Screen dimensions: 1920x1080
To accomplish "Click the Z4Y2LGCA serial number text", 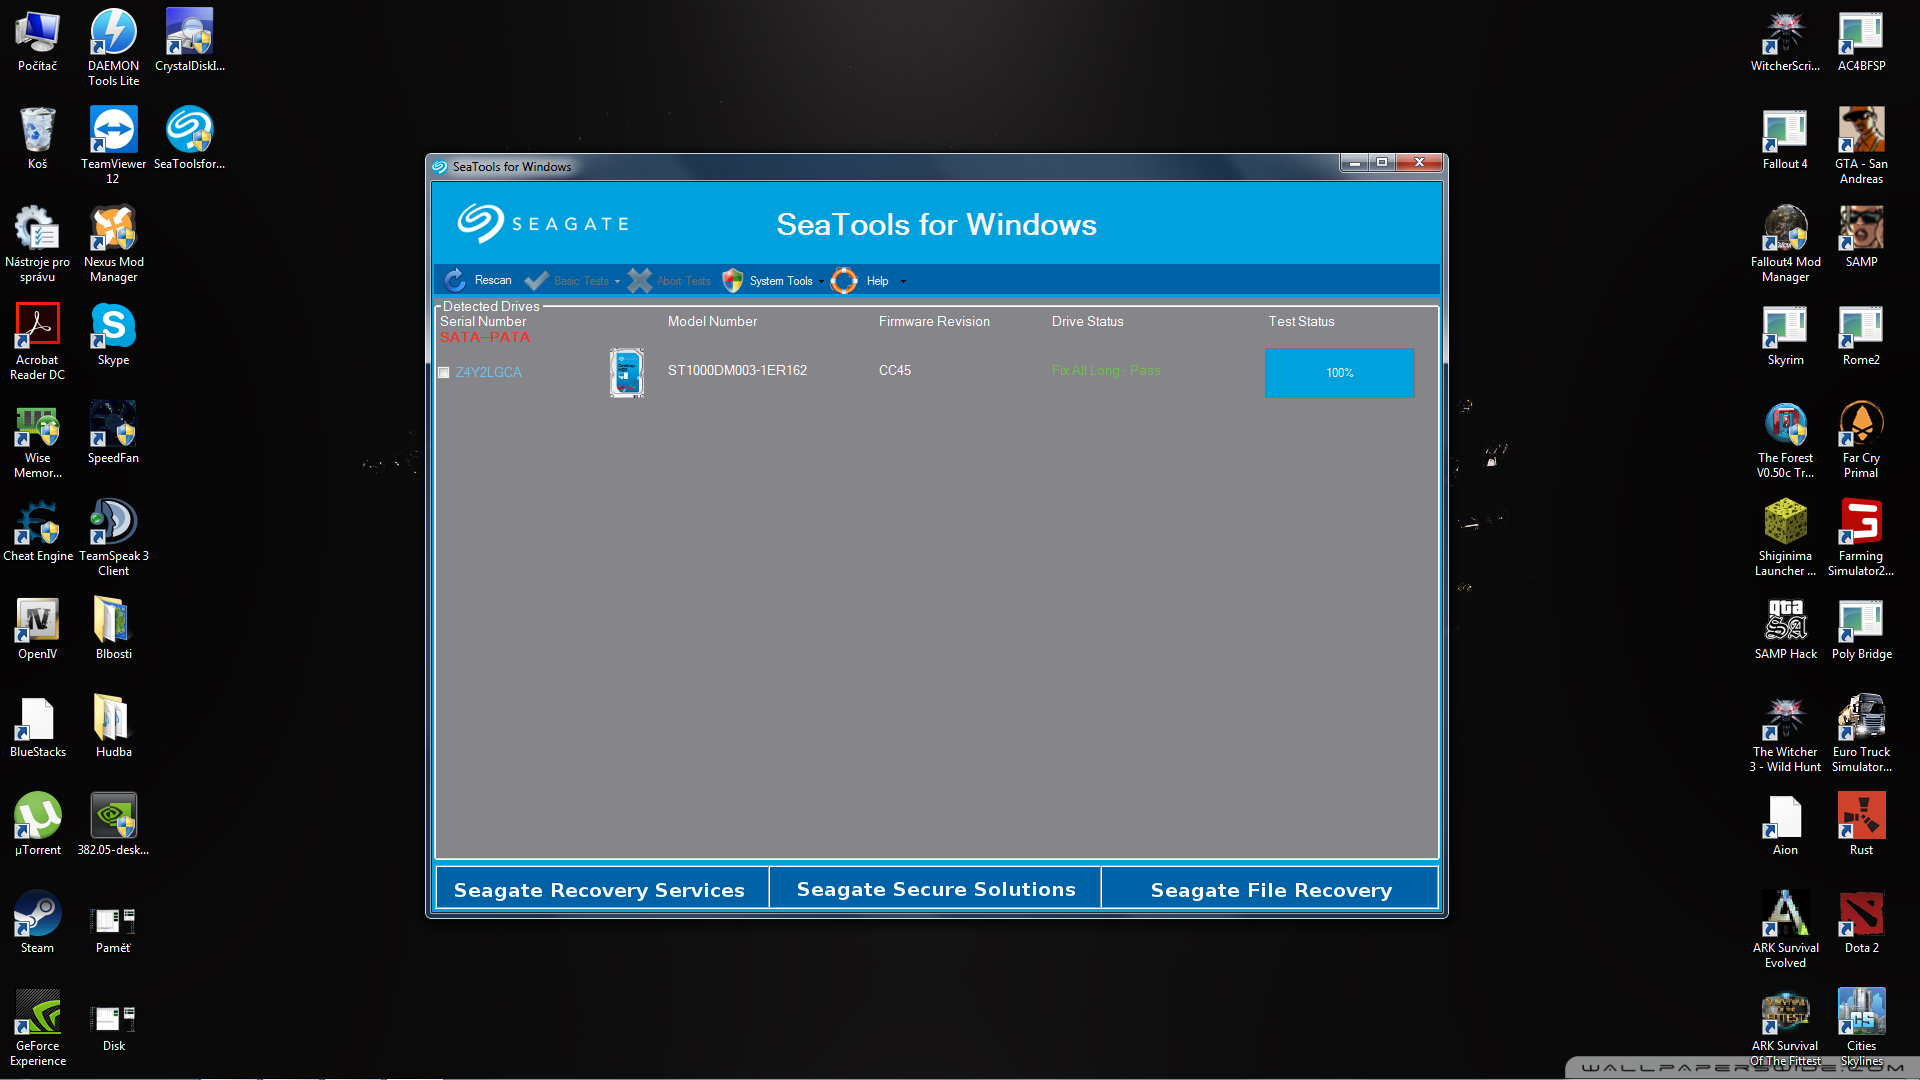I will point(489,373).
